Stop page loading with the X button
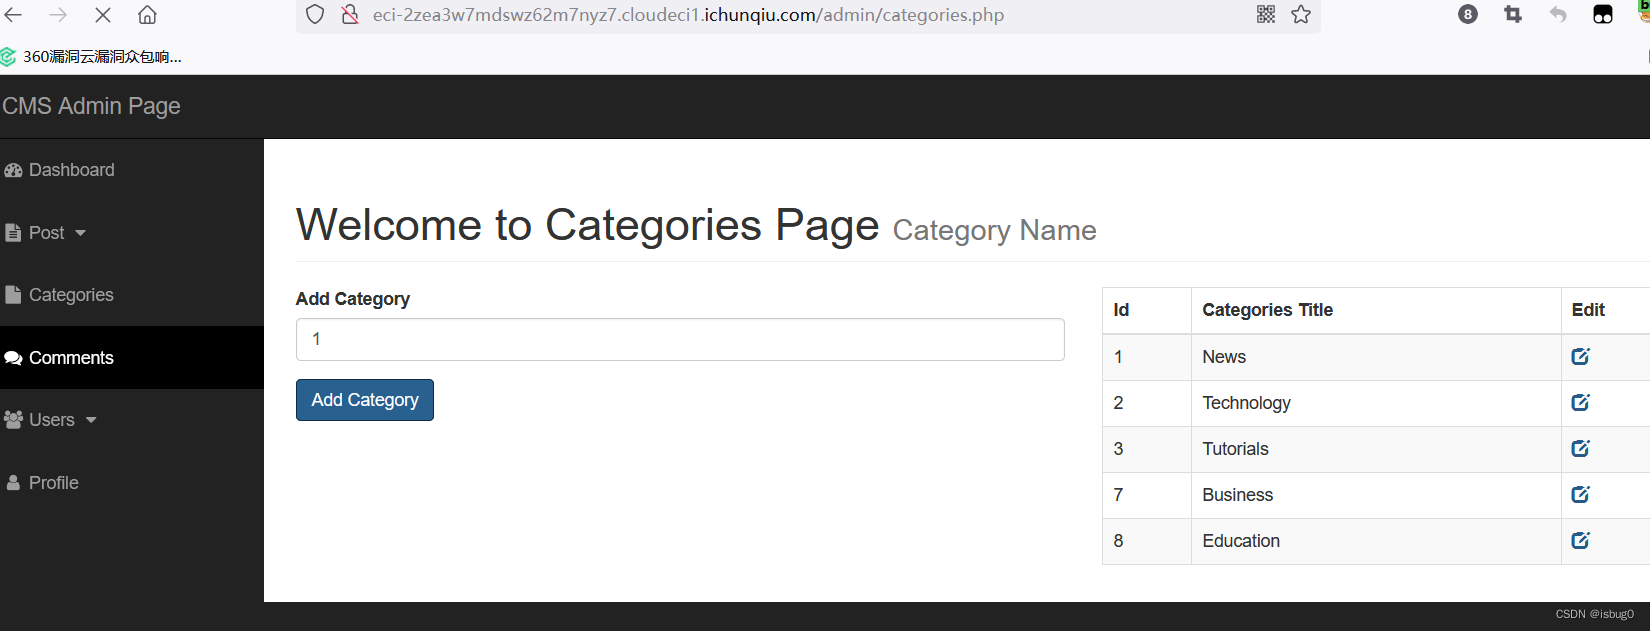 [x=103, y=15]
